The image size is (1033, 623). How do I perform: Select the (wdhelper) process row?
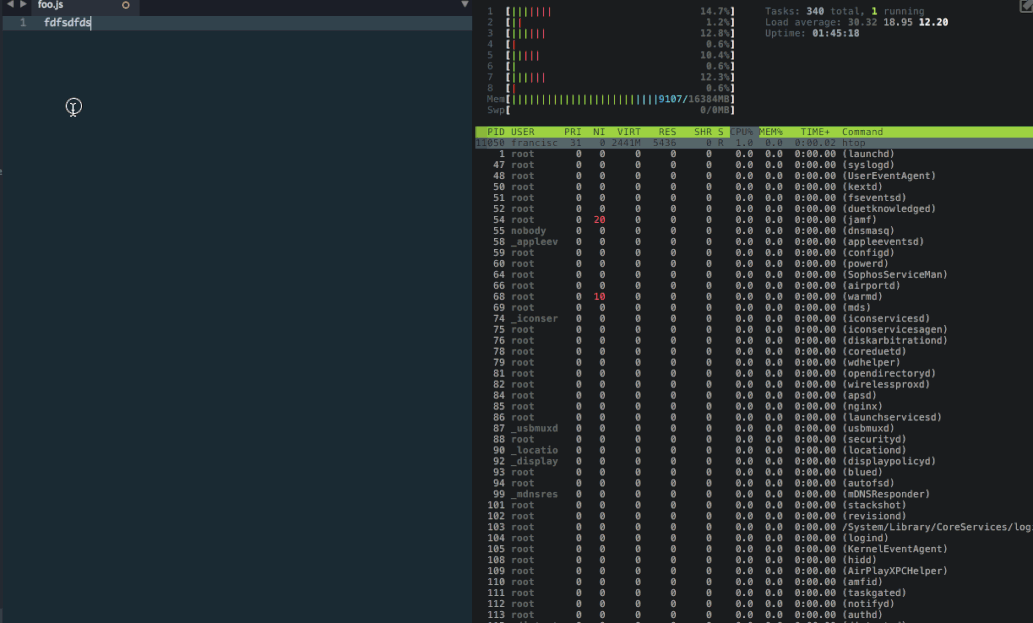coord(754,362)
